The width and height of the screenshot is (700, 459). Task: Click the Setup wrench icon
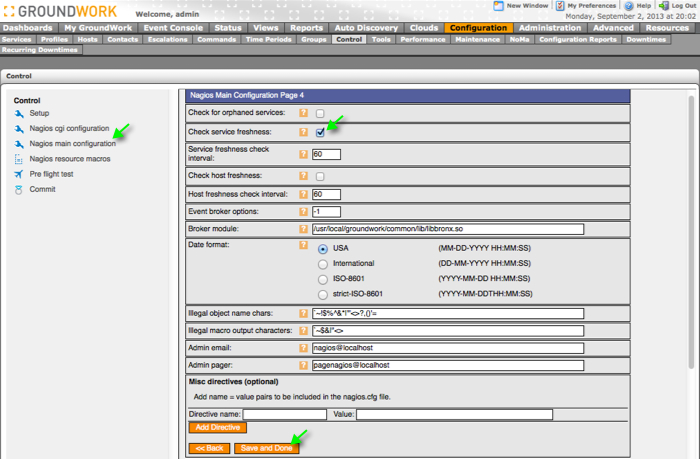pyautogui.click(x=19, y=113)
